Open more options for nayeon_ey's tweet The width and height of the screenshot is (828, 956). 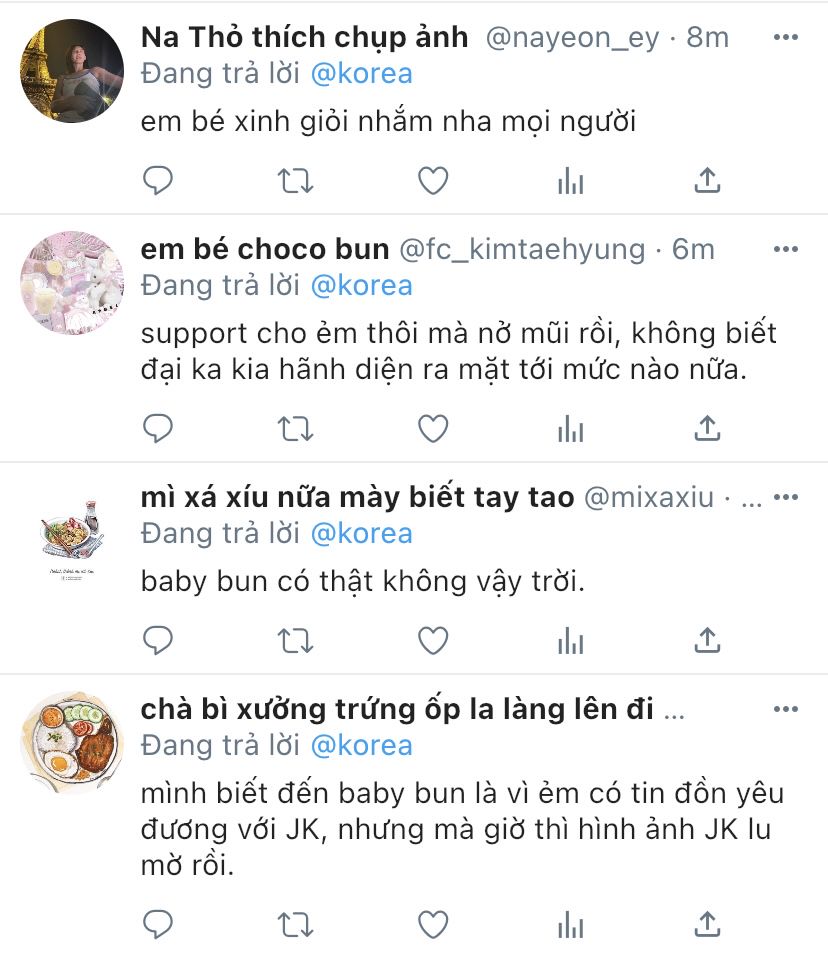(x=785, y=37)
